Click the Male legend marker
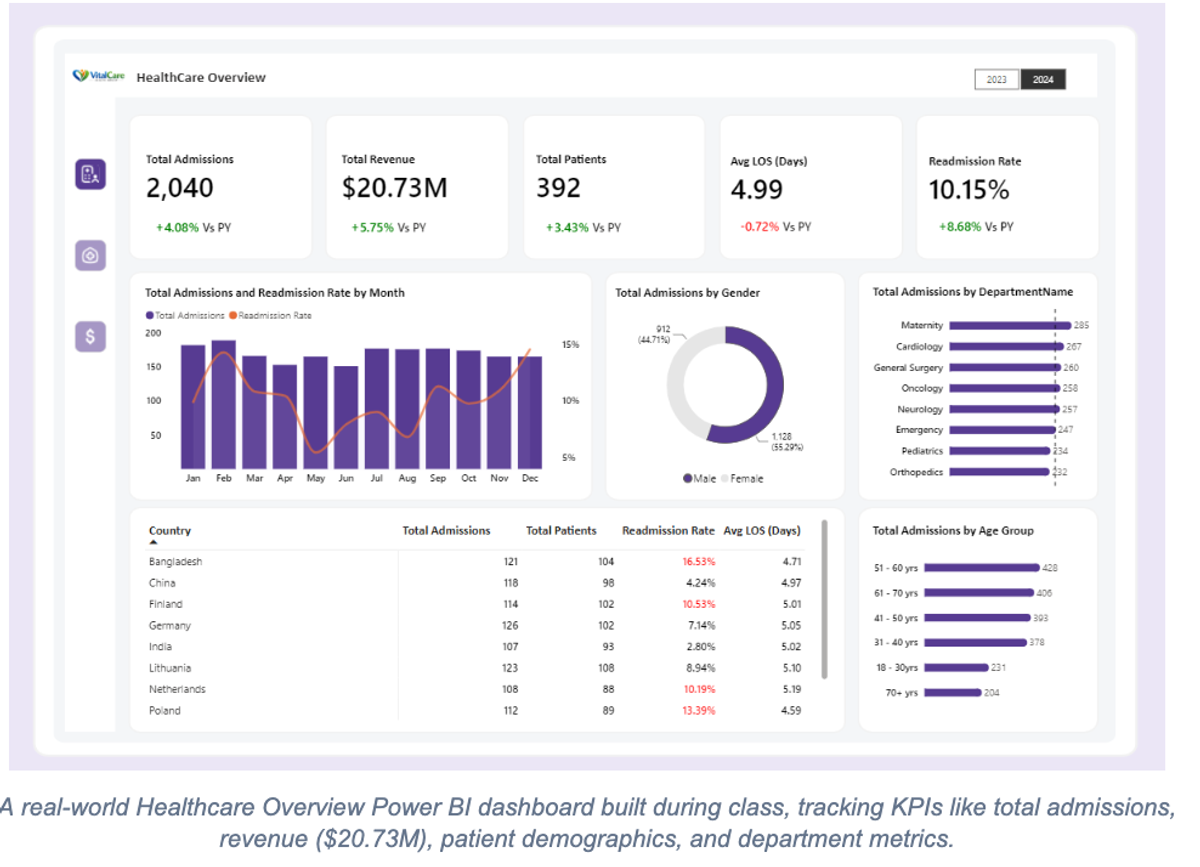 (x=687, y=479)
